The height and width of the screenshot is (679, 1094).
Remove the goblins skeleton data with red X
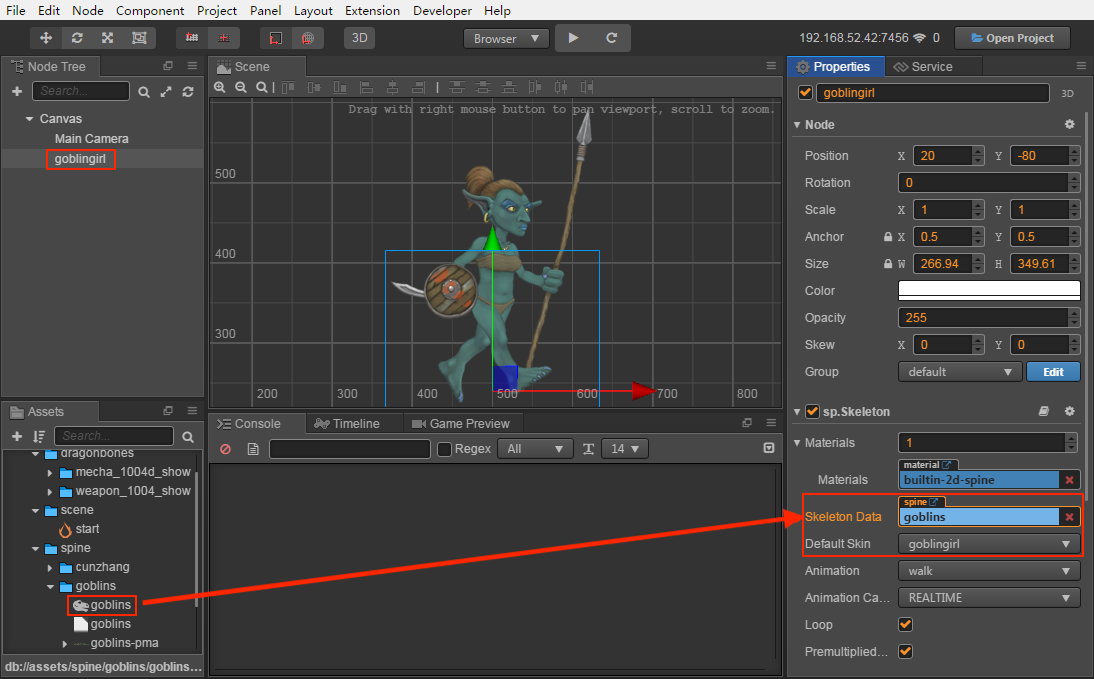(1070, 517)
